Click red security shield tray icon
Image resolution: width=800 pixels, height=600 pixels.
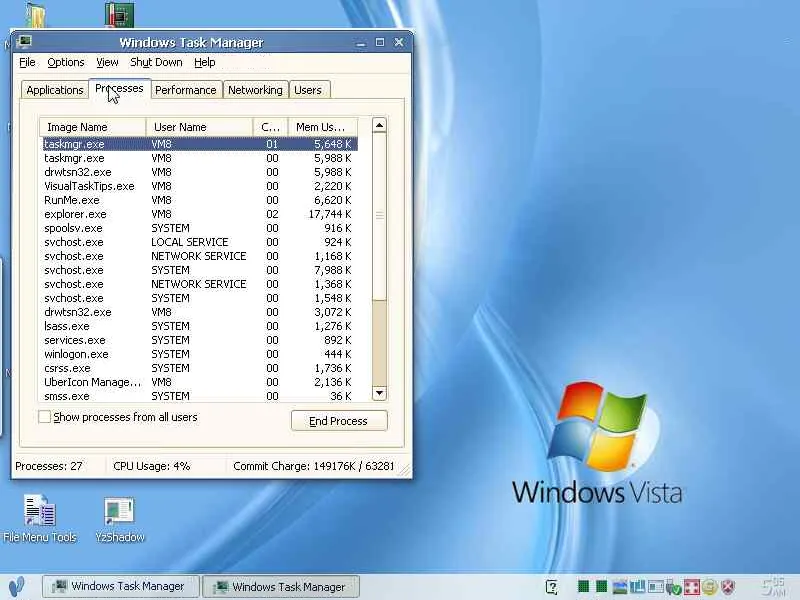pyautogui.click(x=728, y=587)
